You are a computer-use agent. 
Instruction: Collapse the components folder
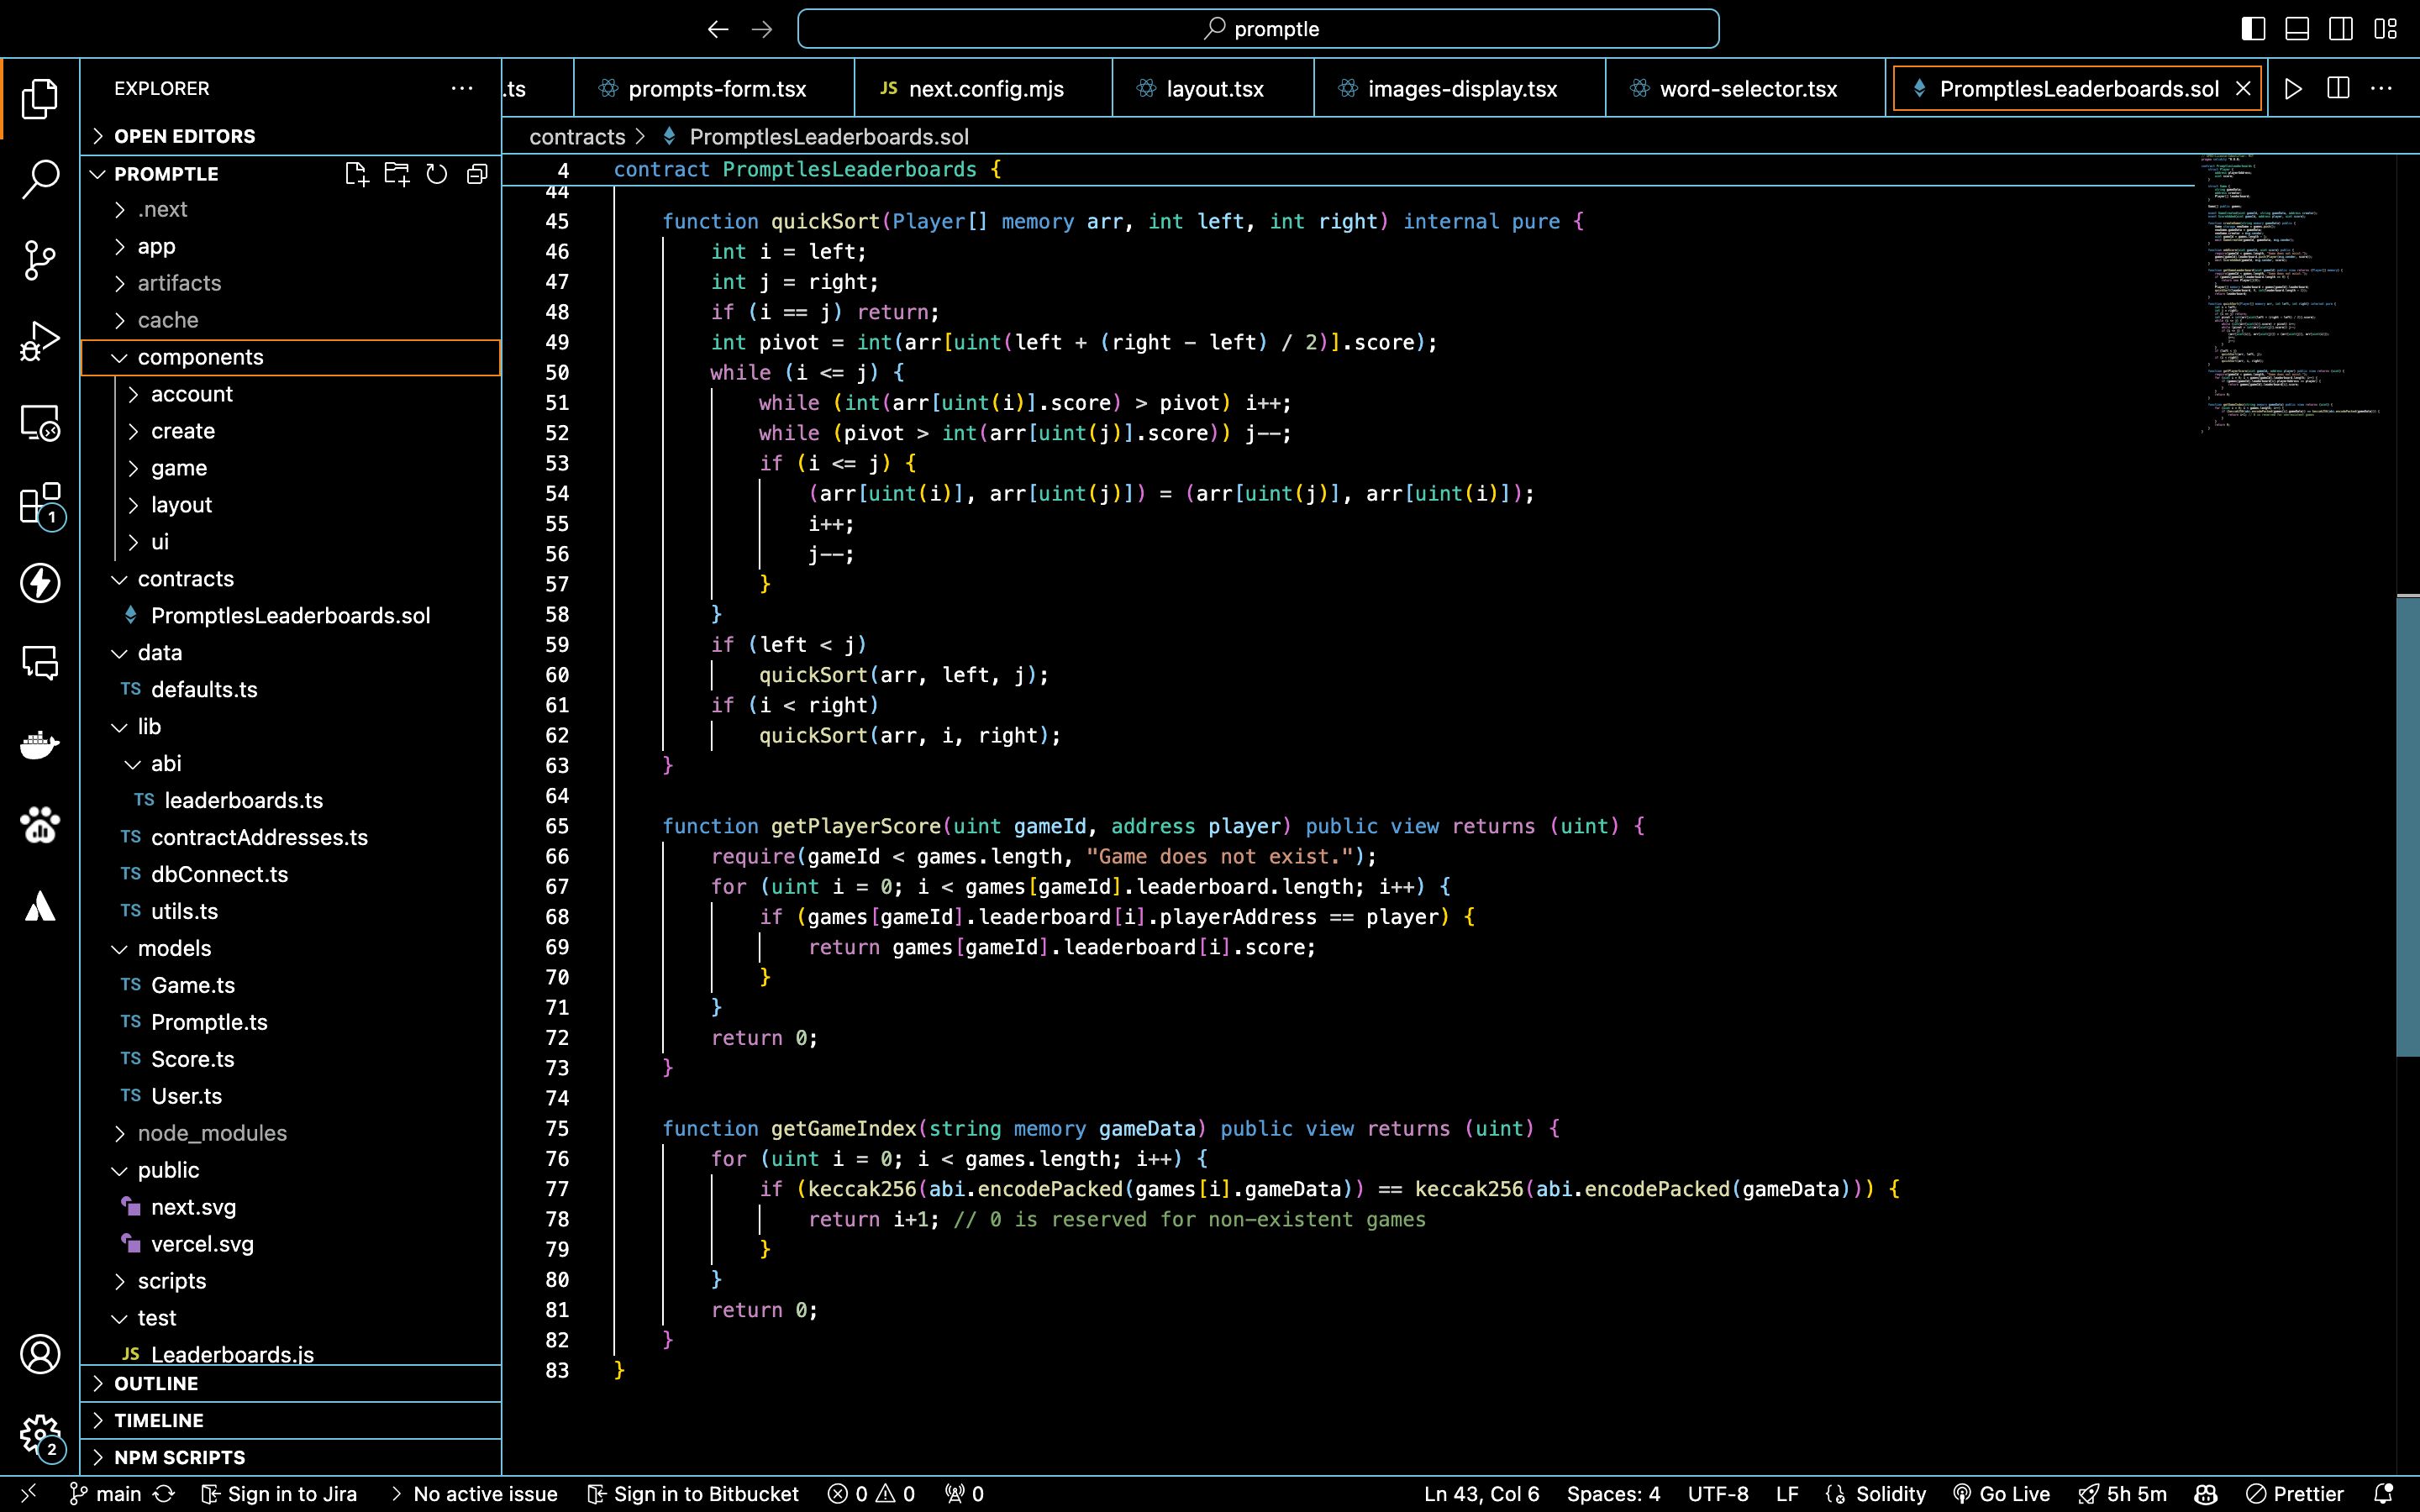291,357
